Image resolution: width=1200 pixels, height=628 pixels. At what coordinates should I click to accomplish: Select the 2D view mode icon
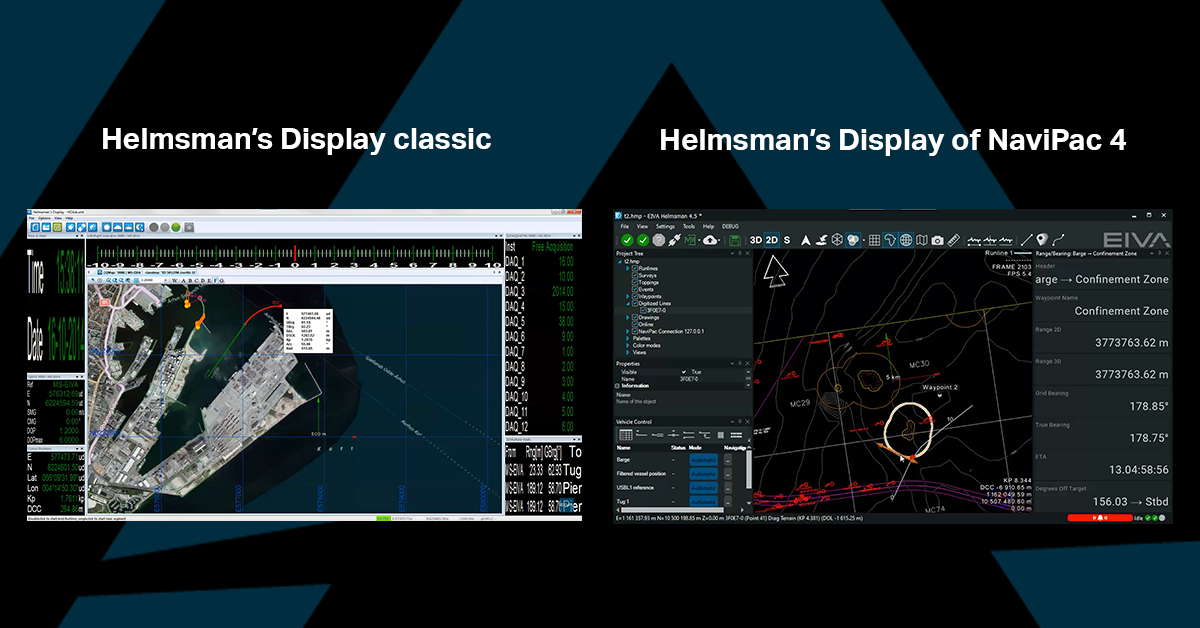770,240
